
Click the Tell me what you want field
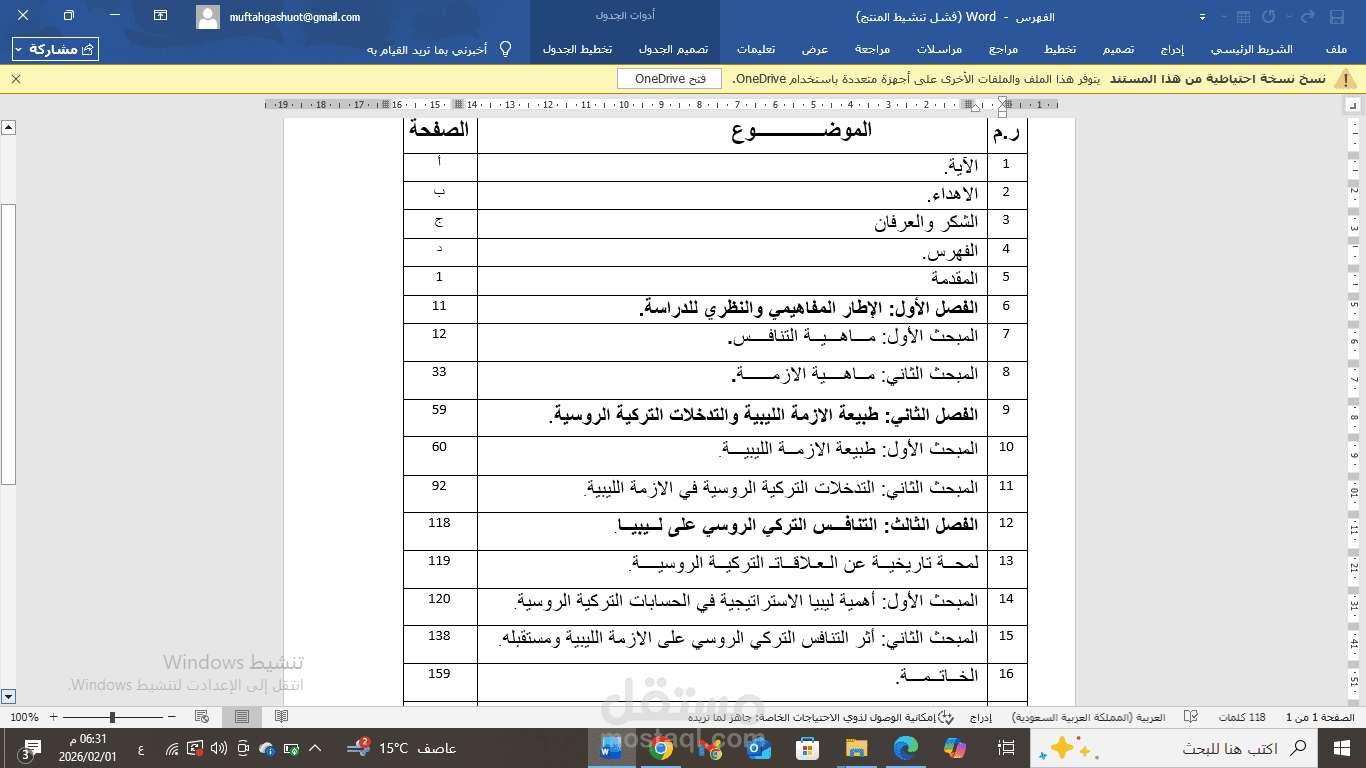coord(427,49)
